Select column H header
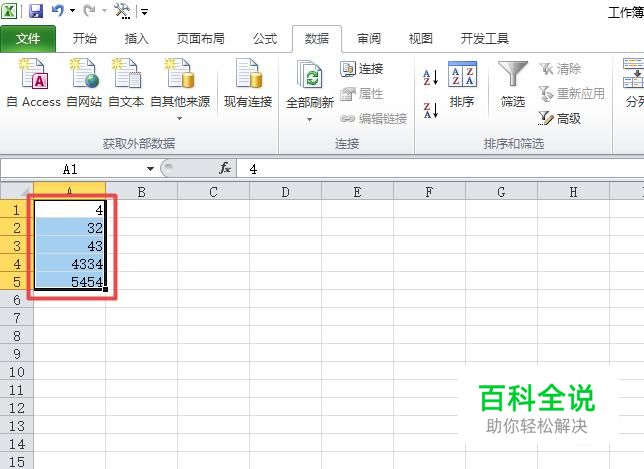644x469 pixels. (573, 191)
